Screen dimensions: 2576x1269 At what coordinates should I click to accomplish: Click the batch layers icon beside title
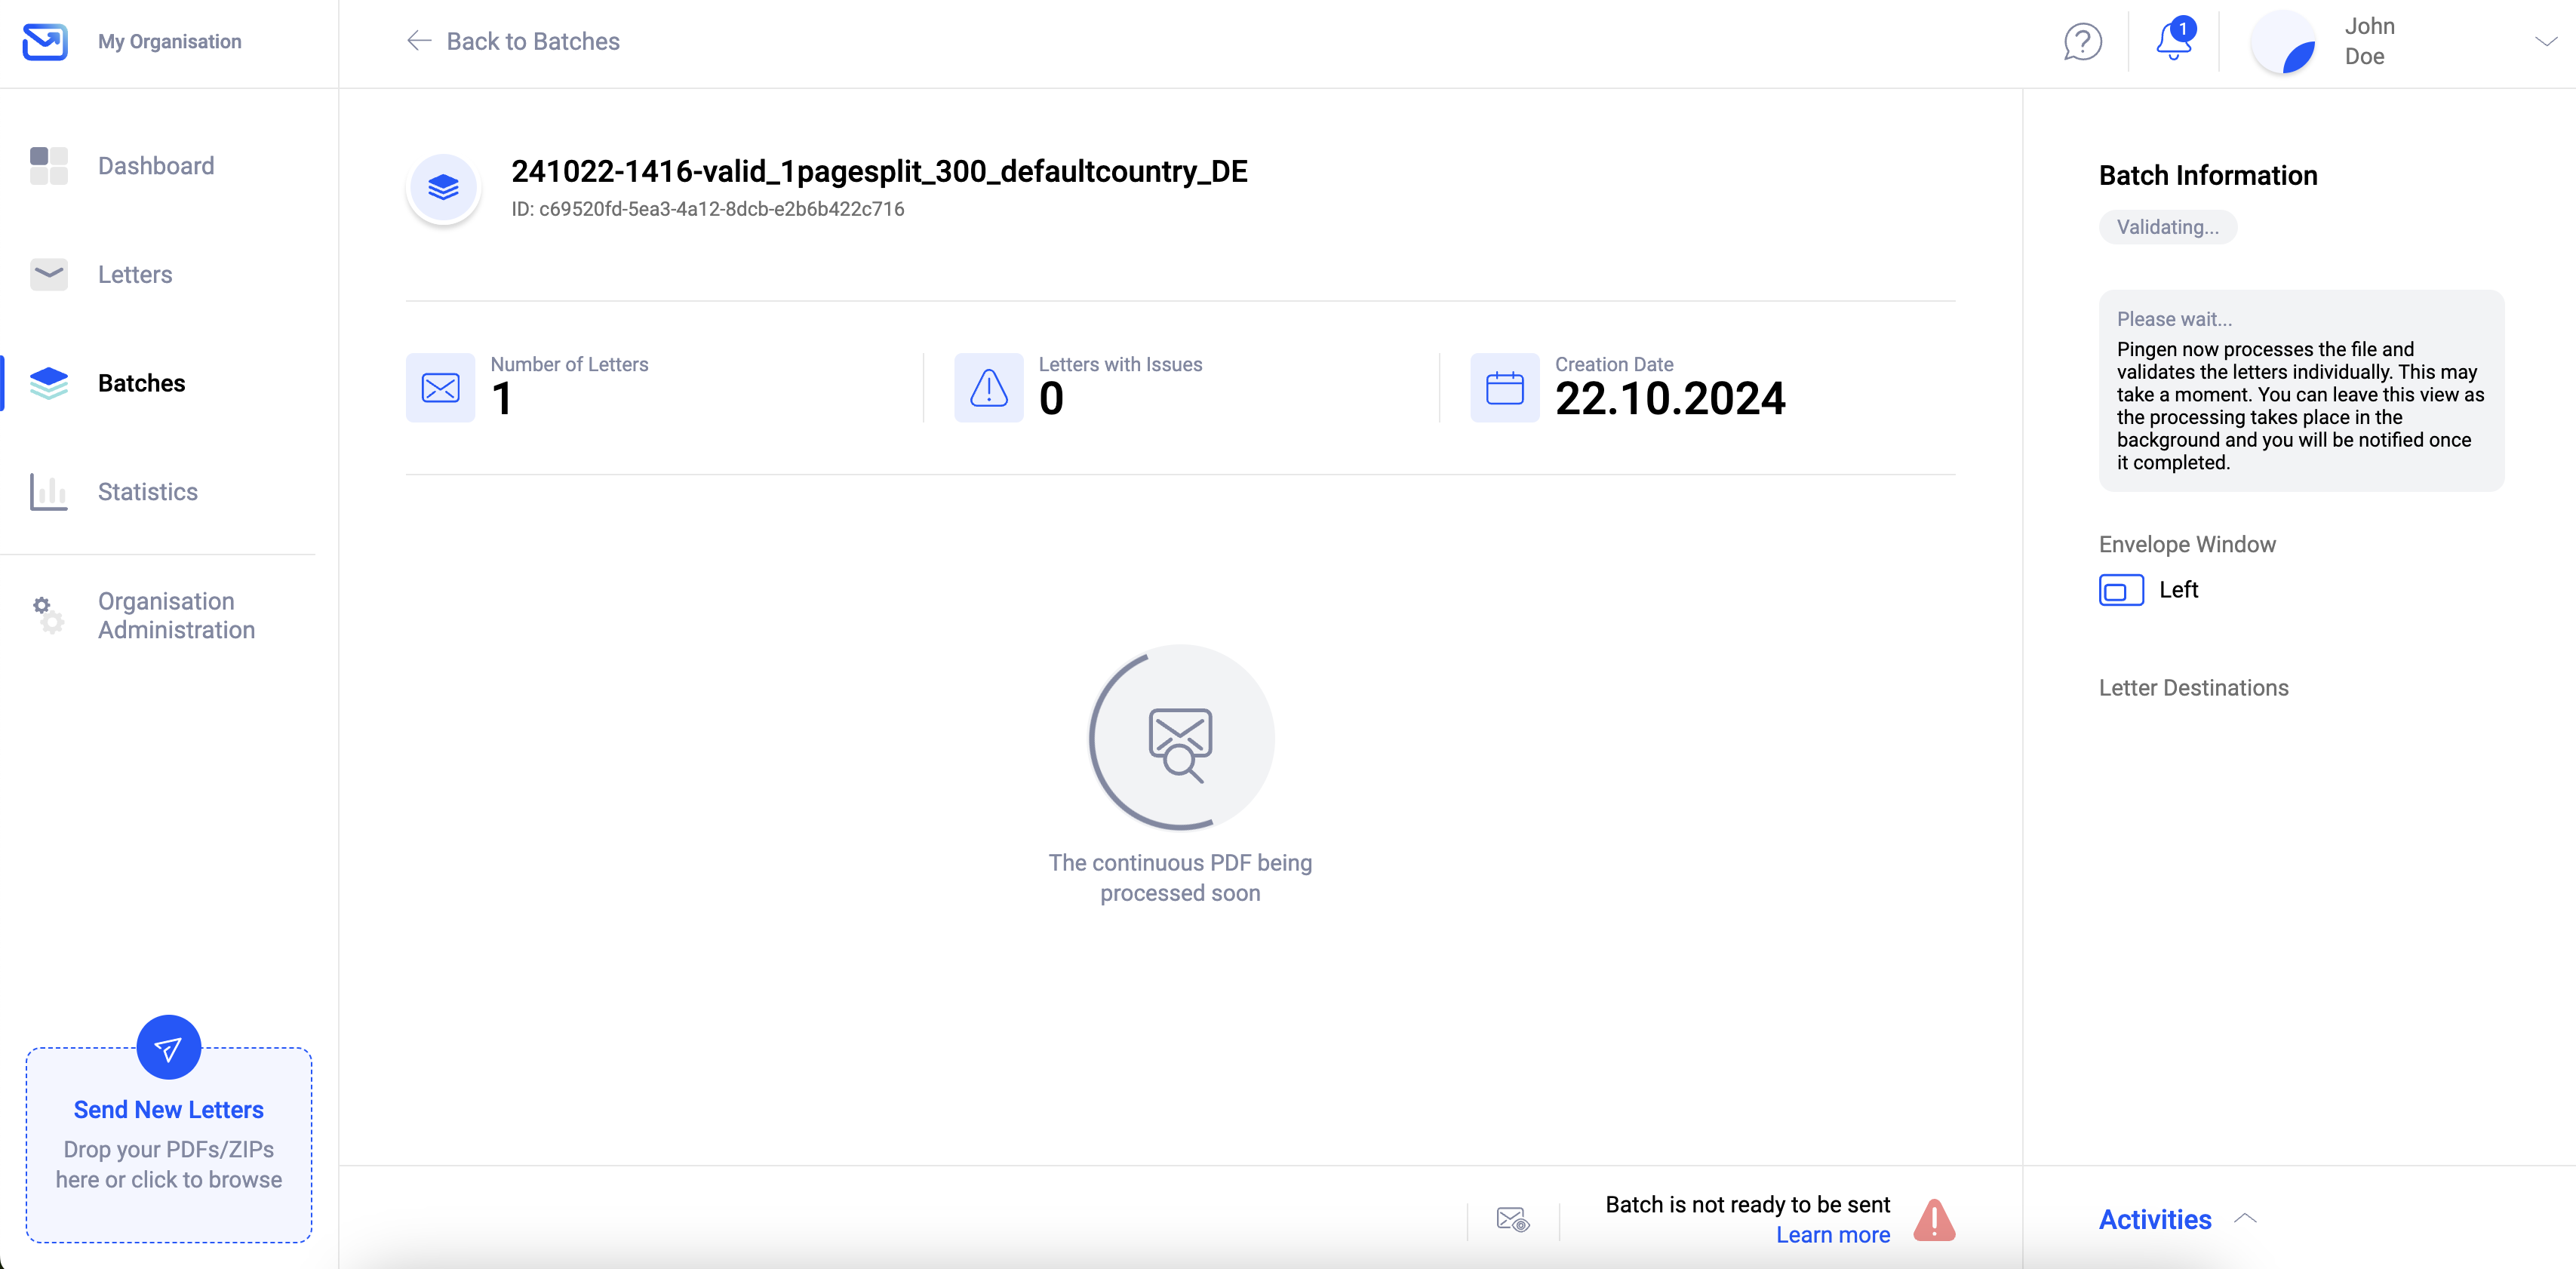tap(443, 187)
